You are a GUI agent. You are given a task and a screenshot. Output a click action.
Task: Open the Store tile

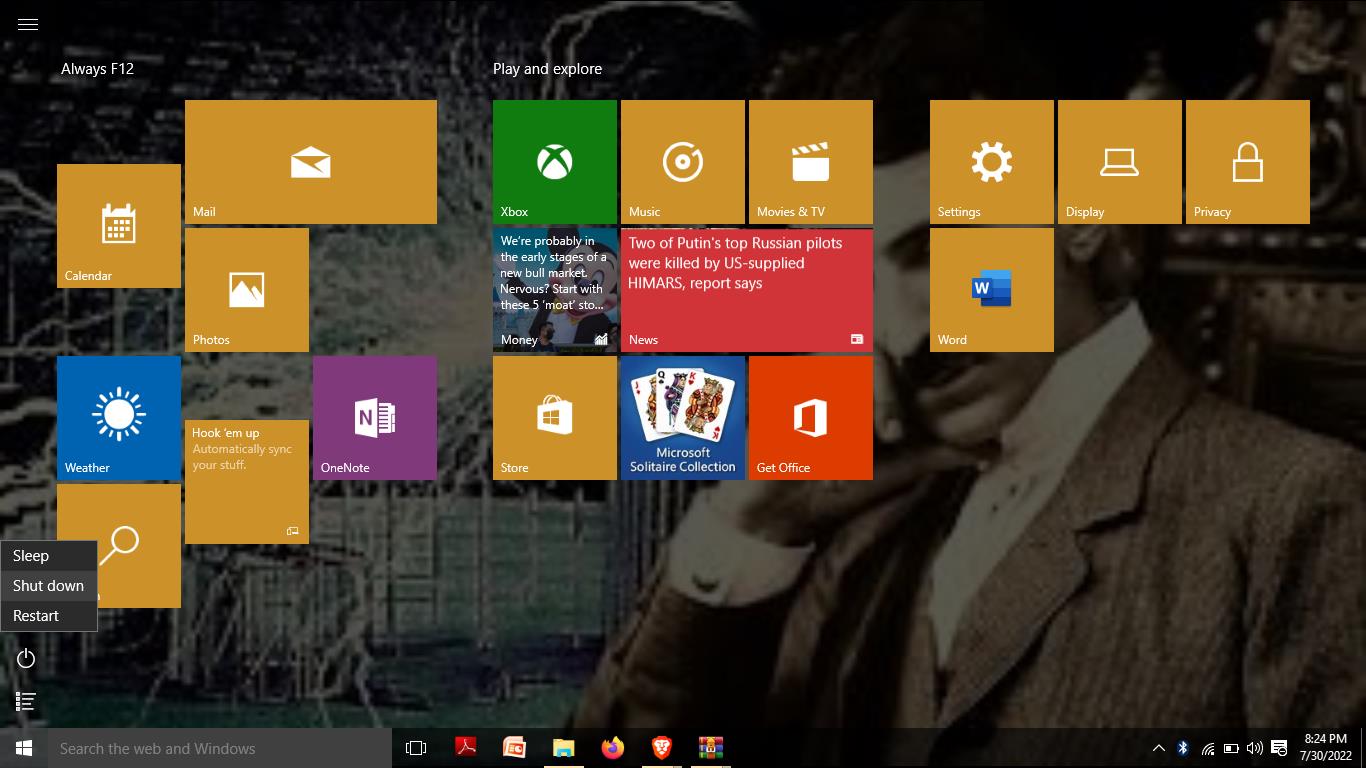click(x=555, y=418)
